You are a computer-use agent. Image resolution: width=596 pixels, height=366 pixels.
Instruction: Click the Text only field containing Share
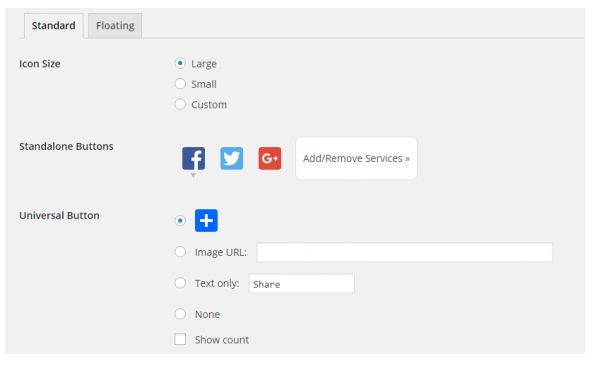301,284
